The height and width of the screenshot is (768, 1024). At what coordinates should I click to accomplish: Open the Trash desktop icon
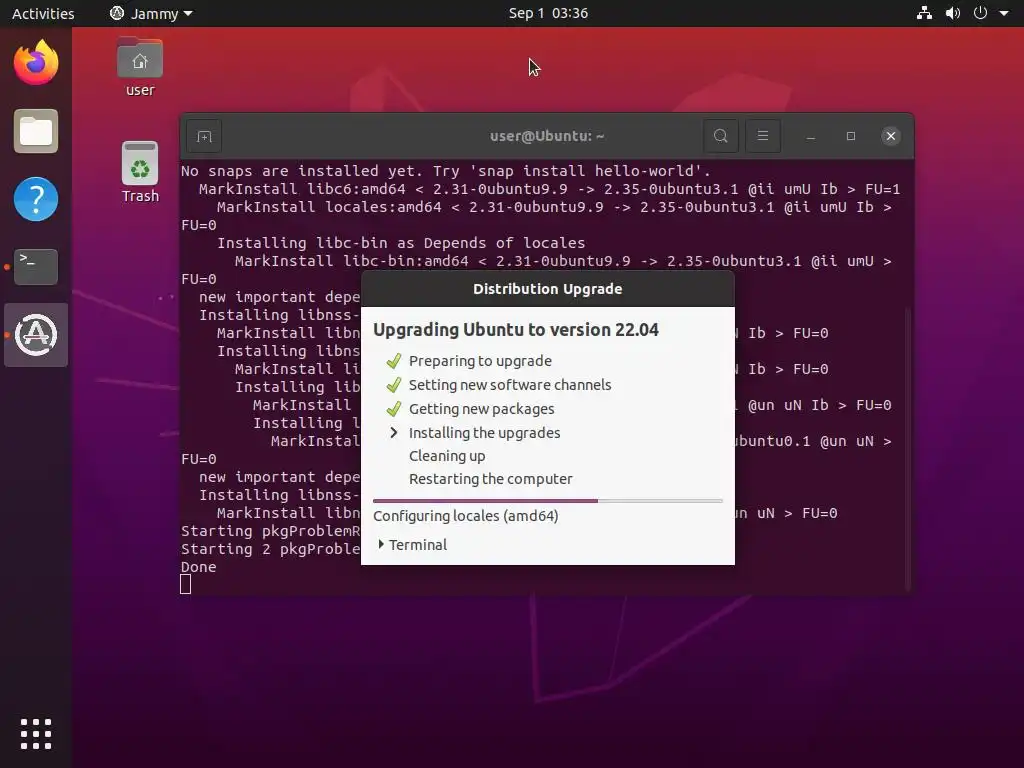140,172
